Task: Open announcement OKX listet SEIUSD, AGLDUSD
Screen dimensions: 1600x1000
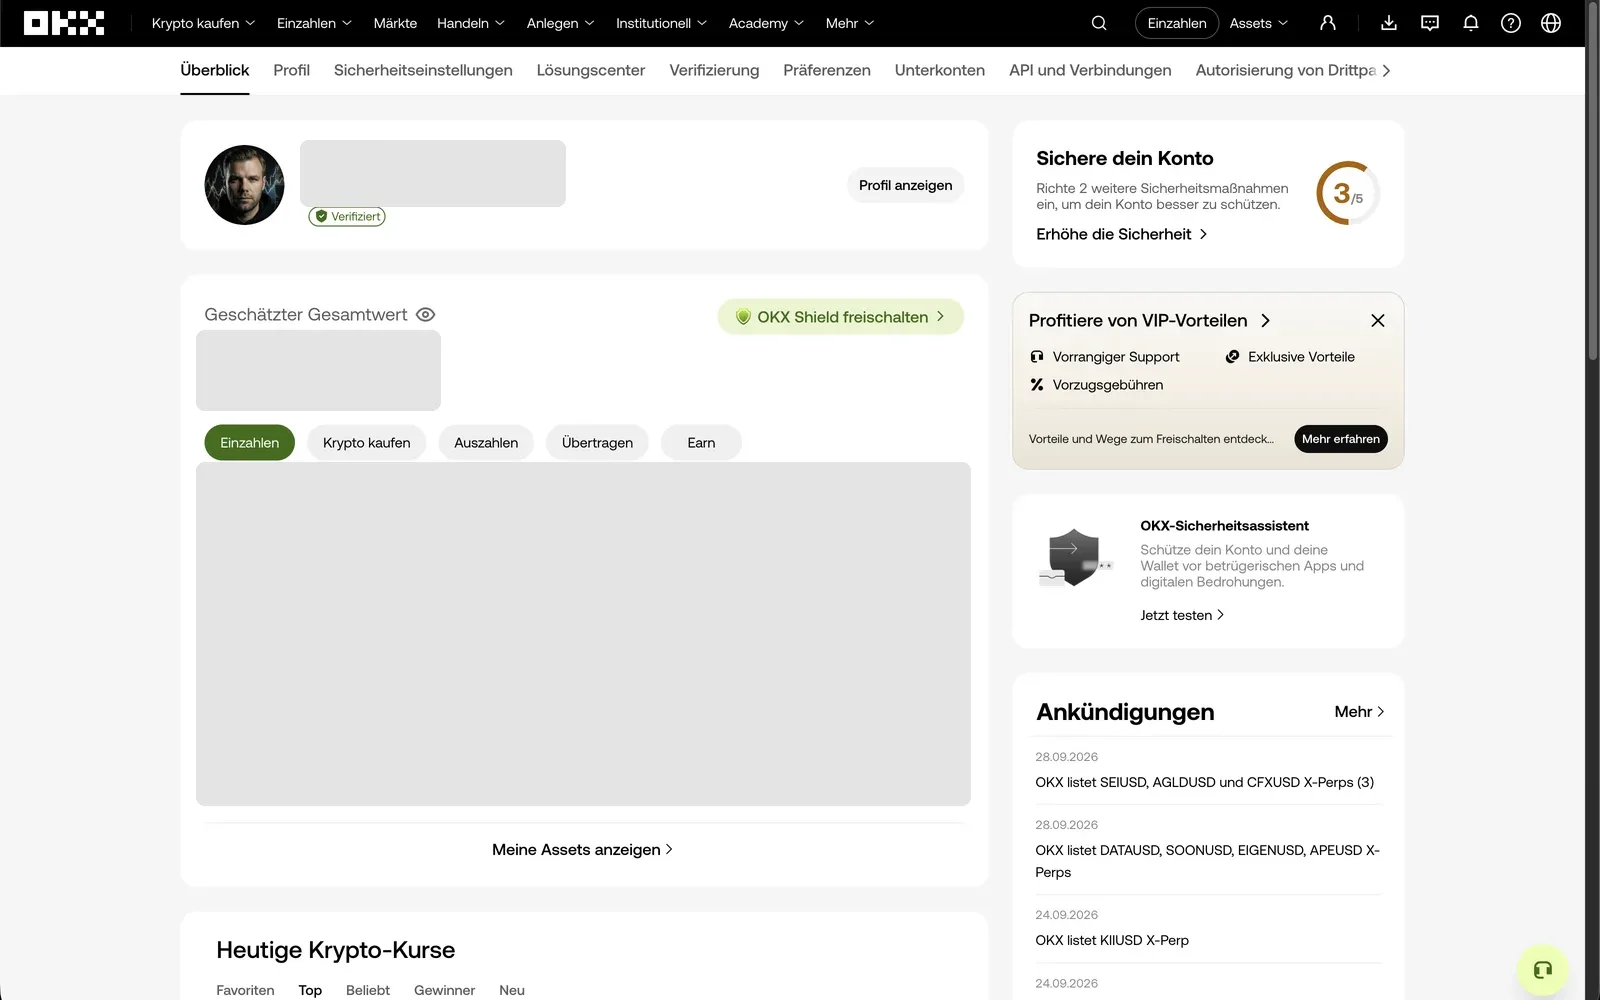Action: (1204, 782)
